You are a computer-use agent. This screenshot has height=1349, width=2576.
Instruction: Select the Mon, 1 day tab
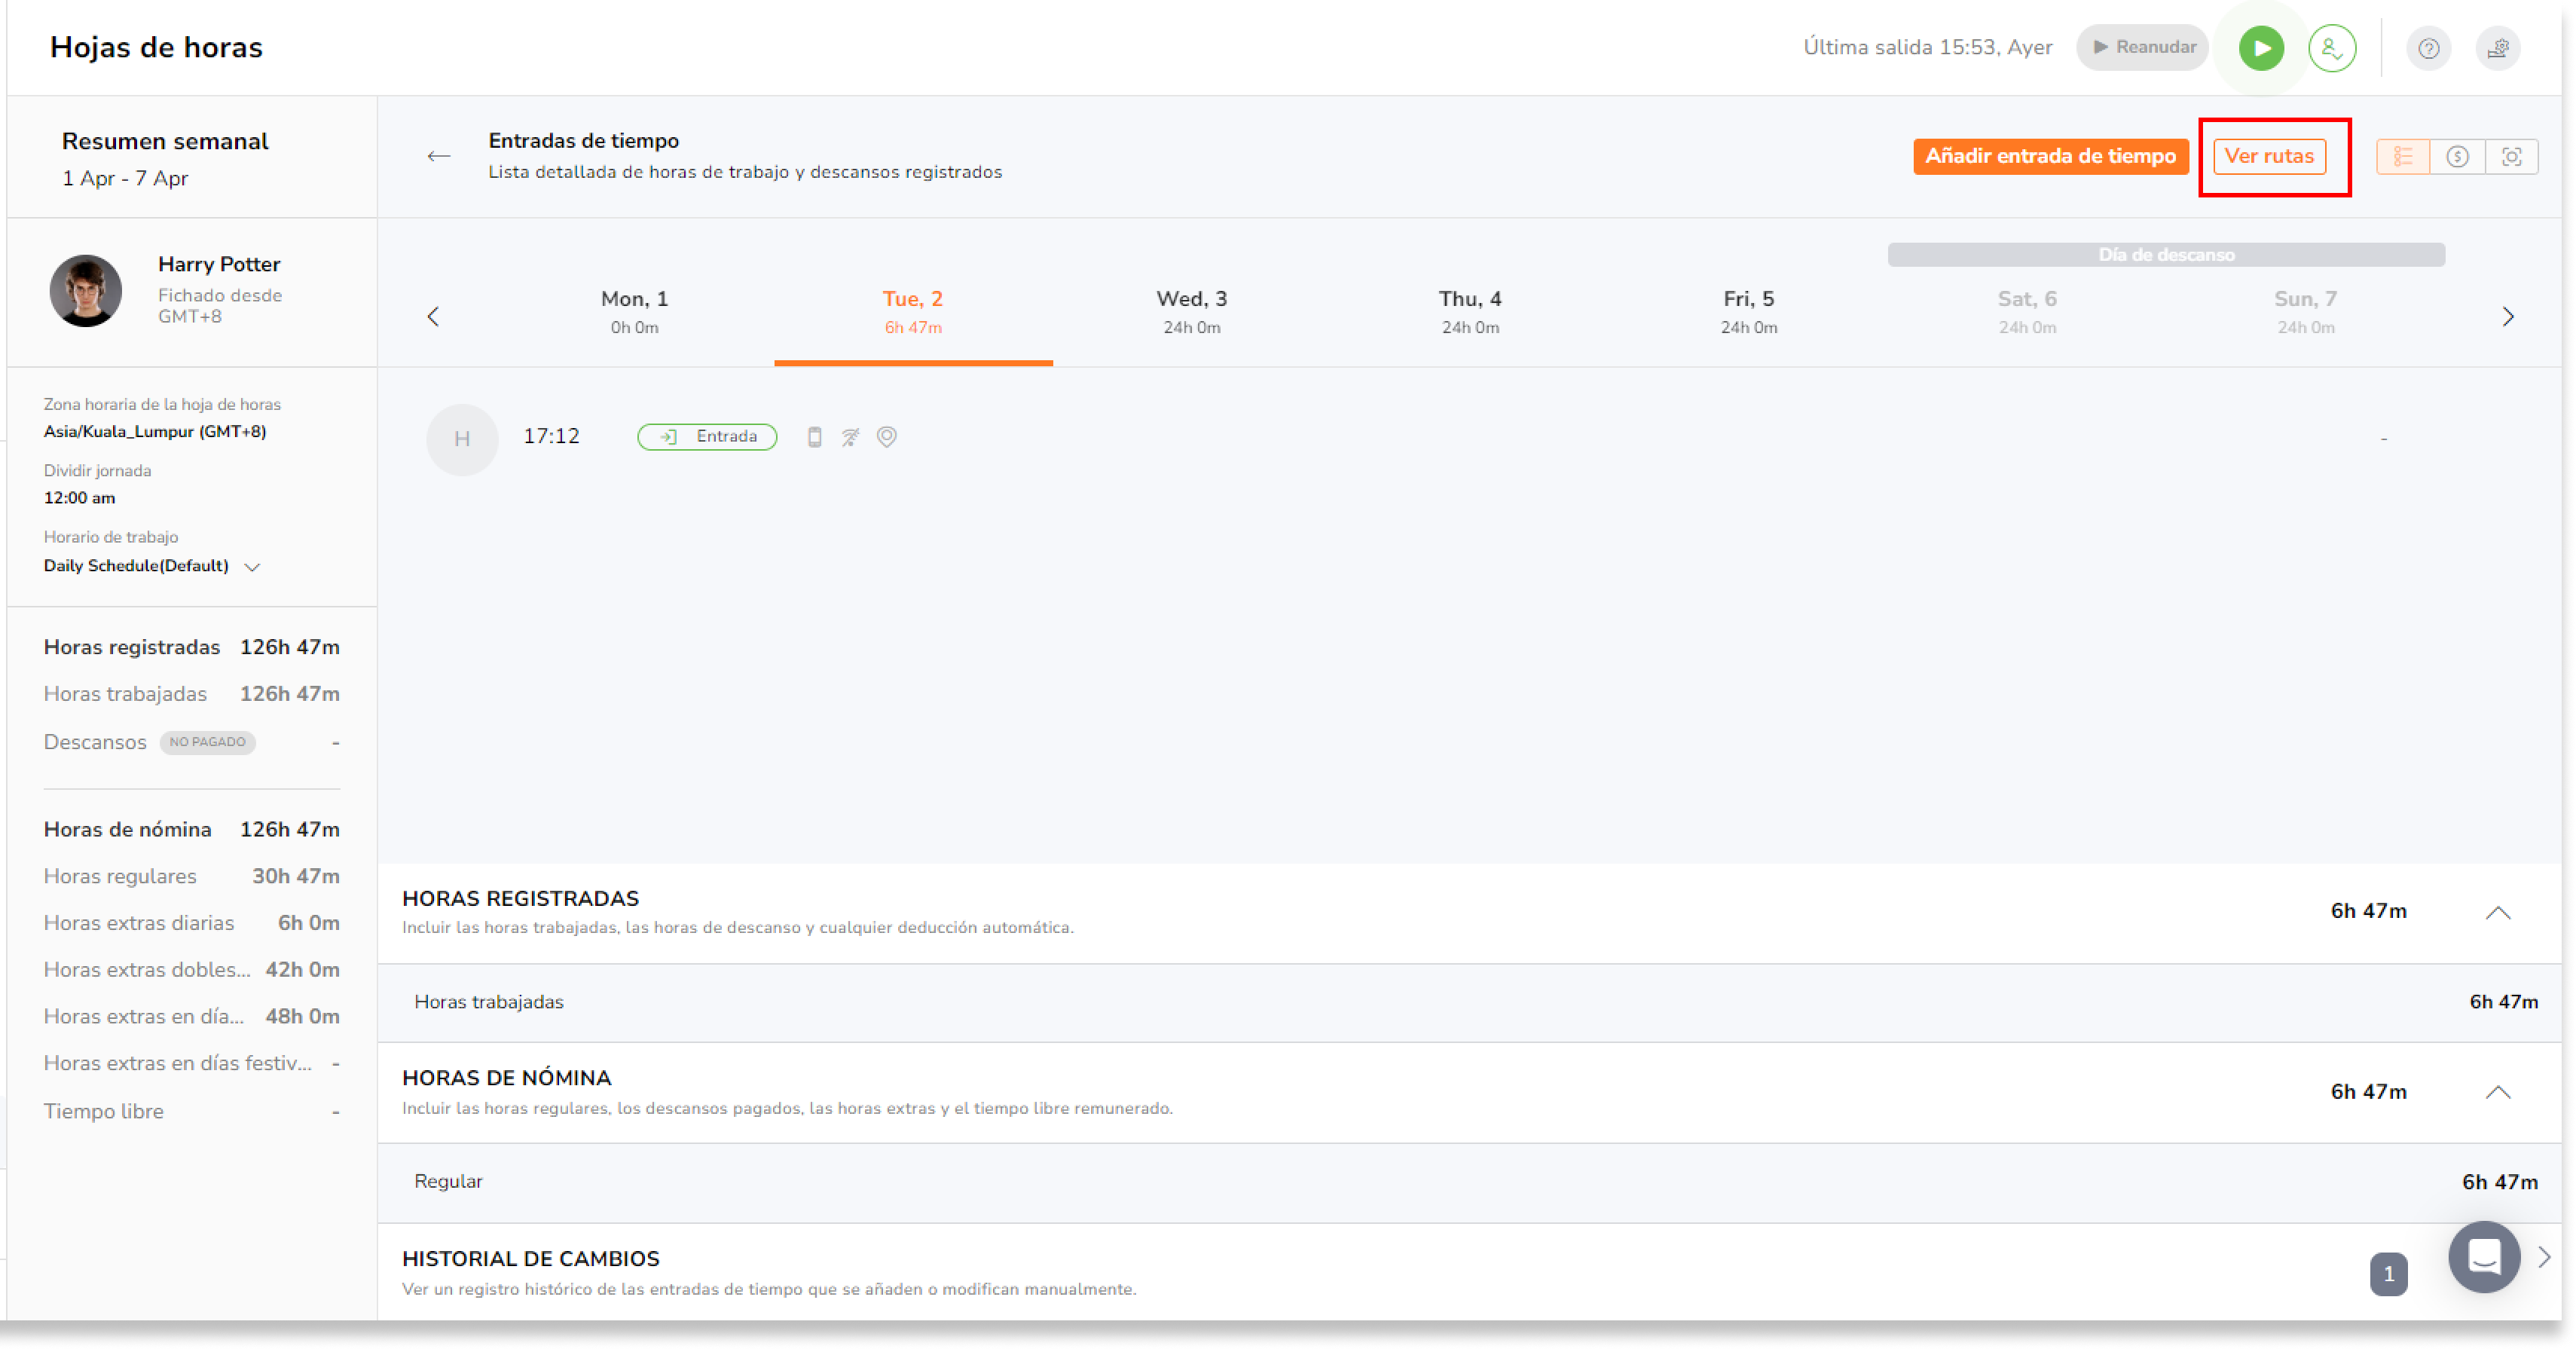[634, 311]
